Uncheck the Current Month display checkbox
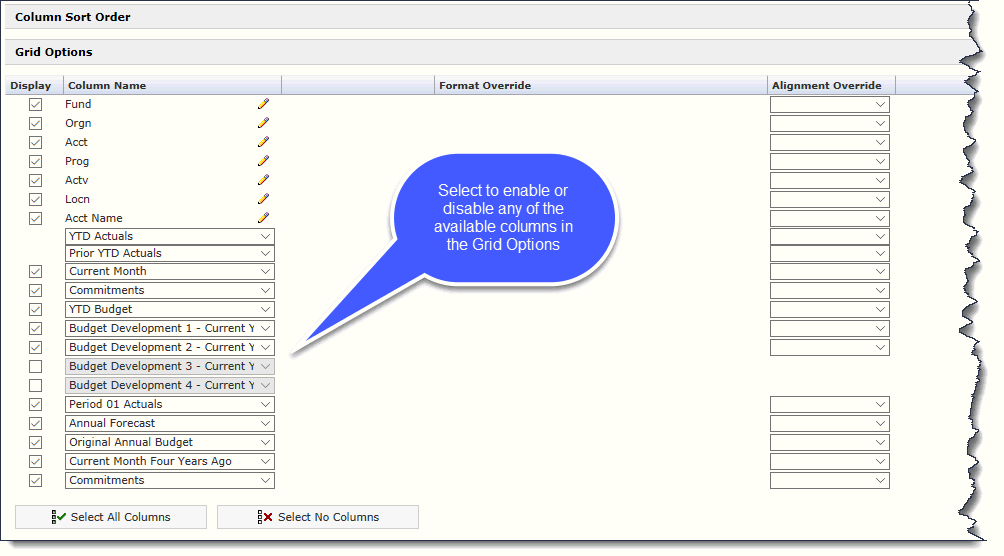The width and height of the screenshot is (1004, 556). (x=36, y=271)
